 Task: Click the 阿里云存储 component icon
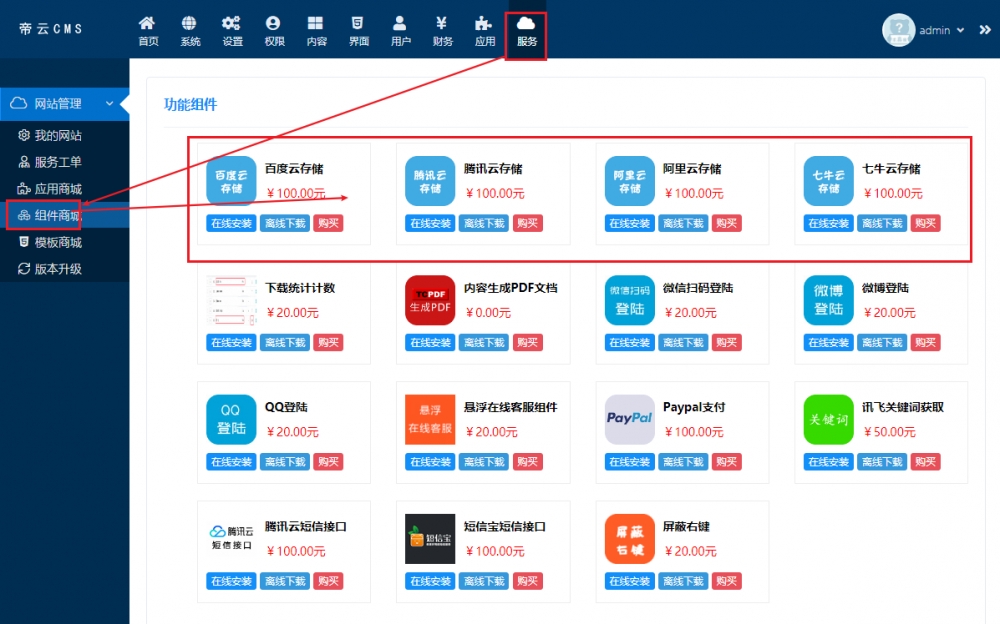629,181
